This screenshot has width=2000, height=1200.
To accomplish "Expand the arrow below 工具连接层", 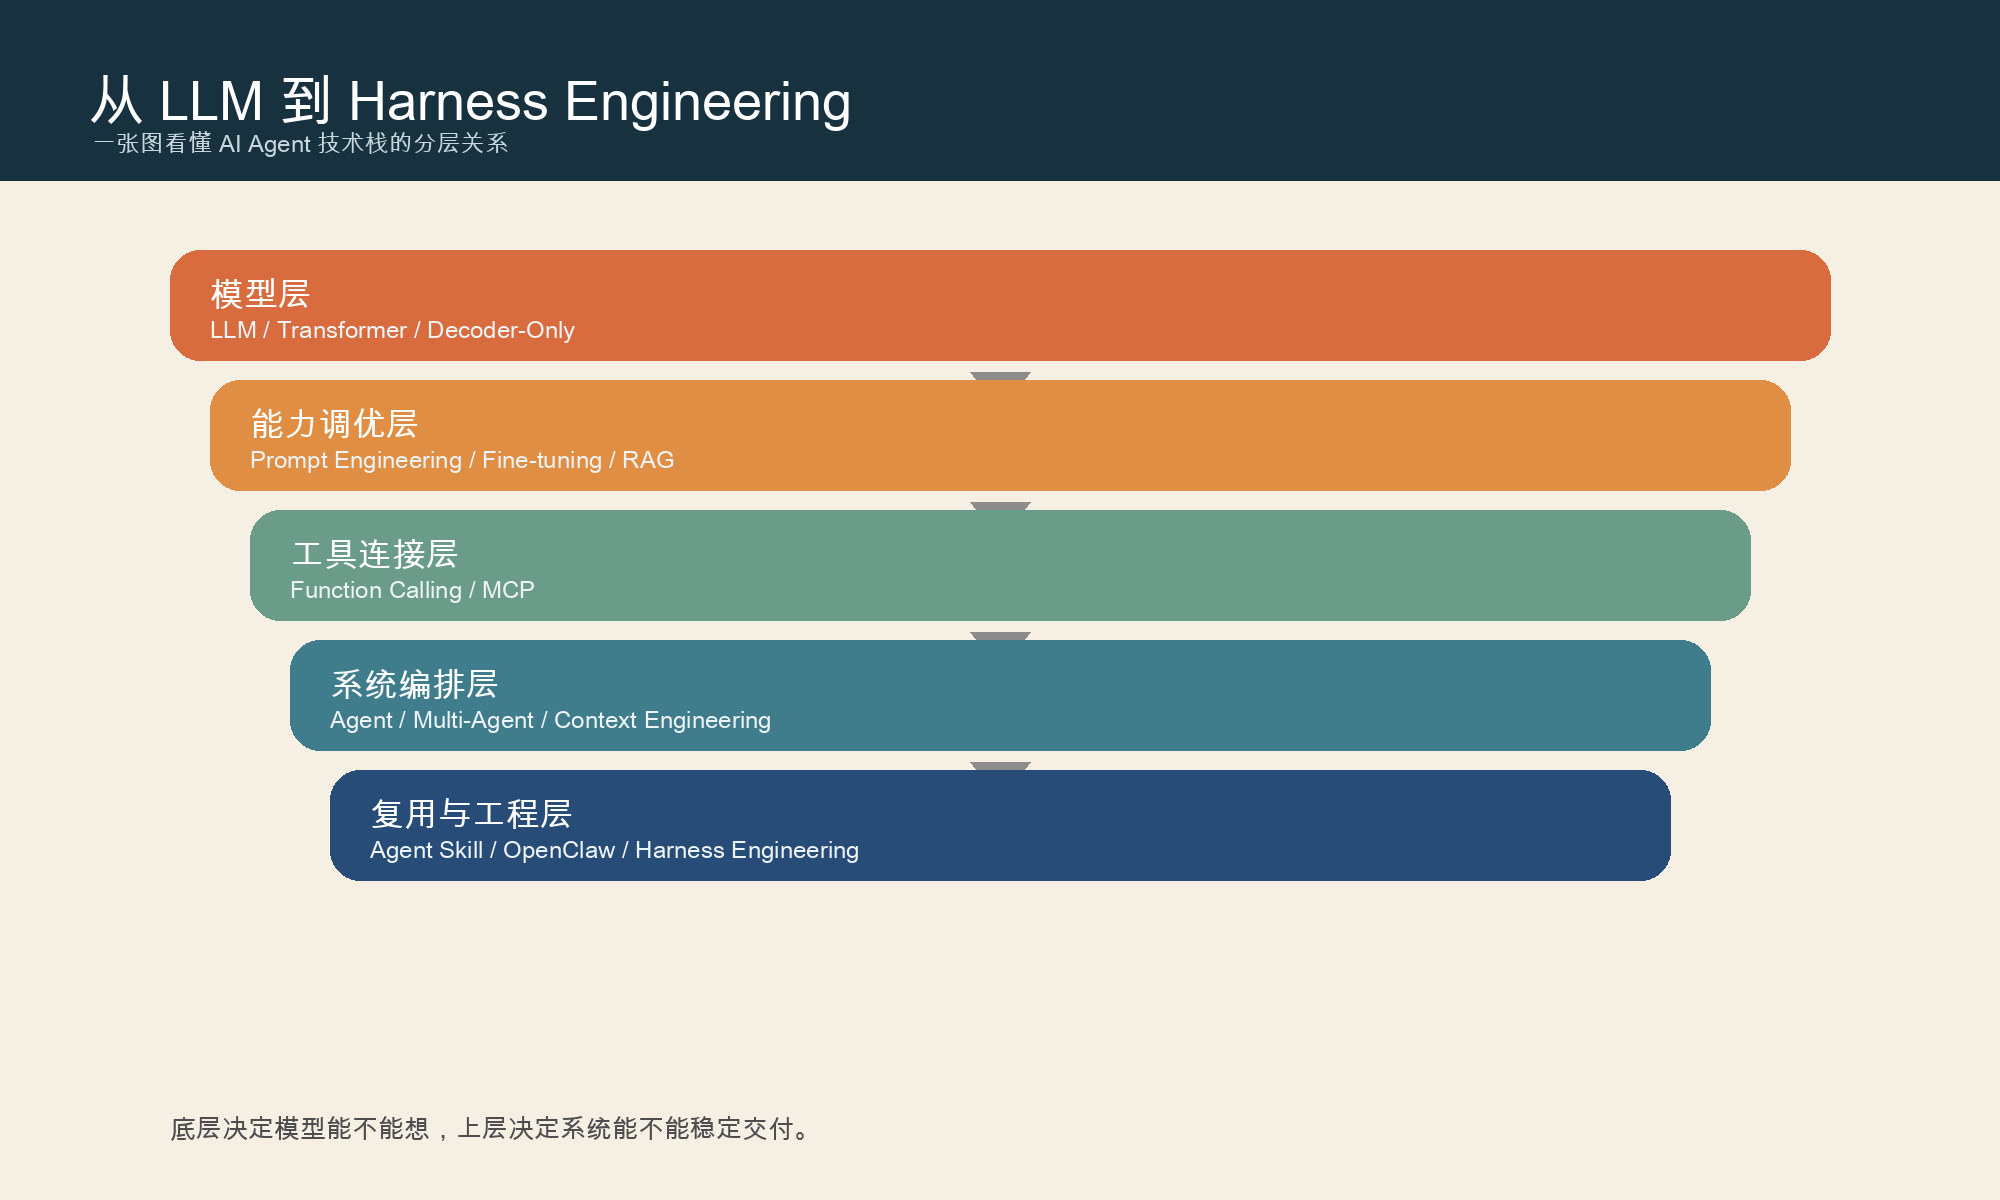I will tap(998, 636).
